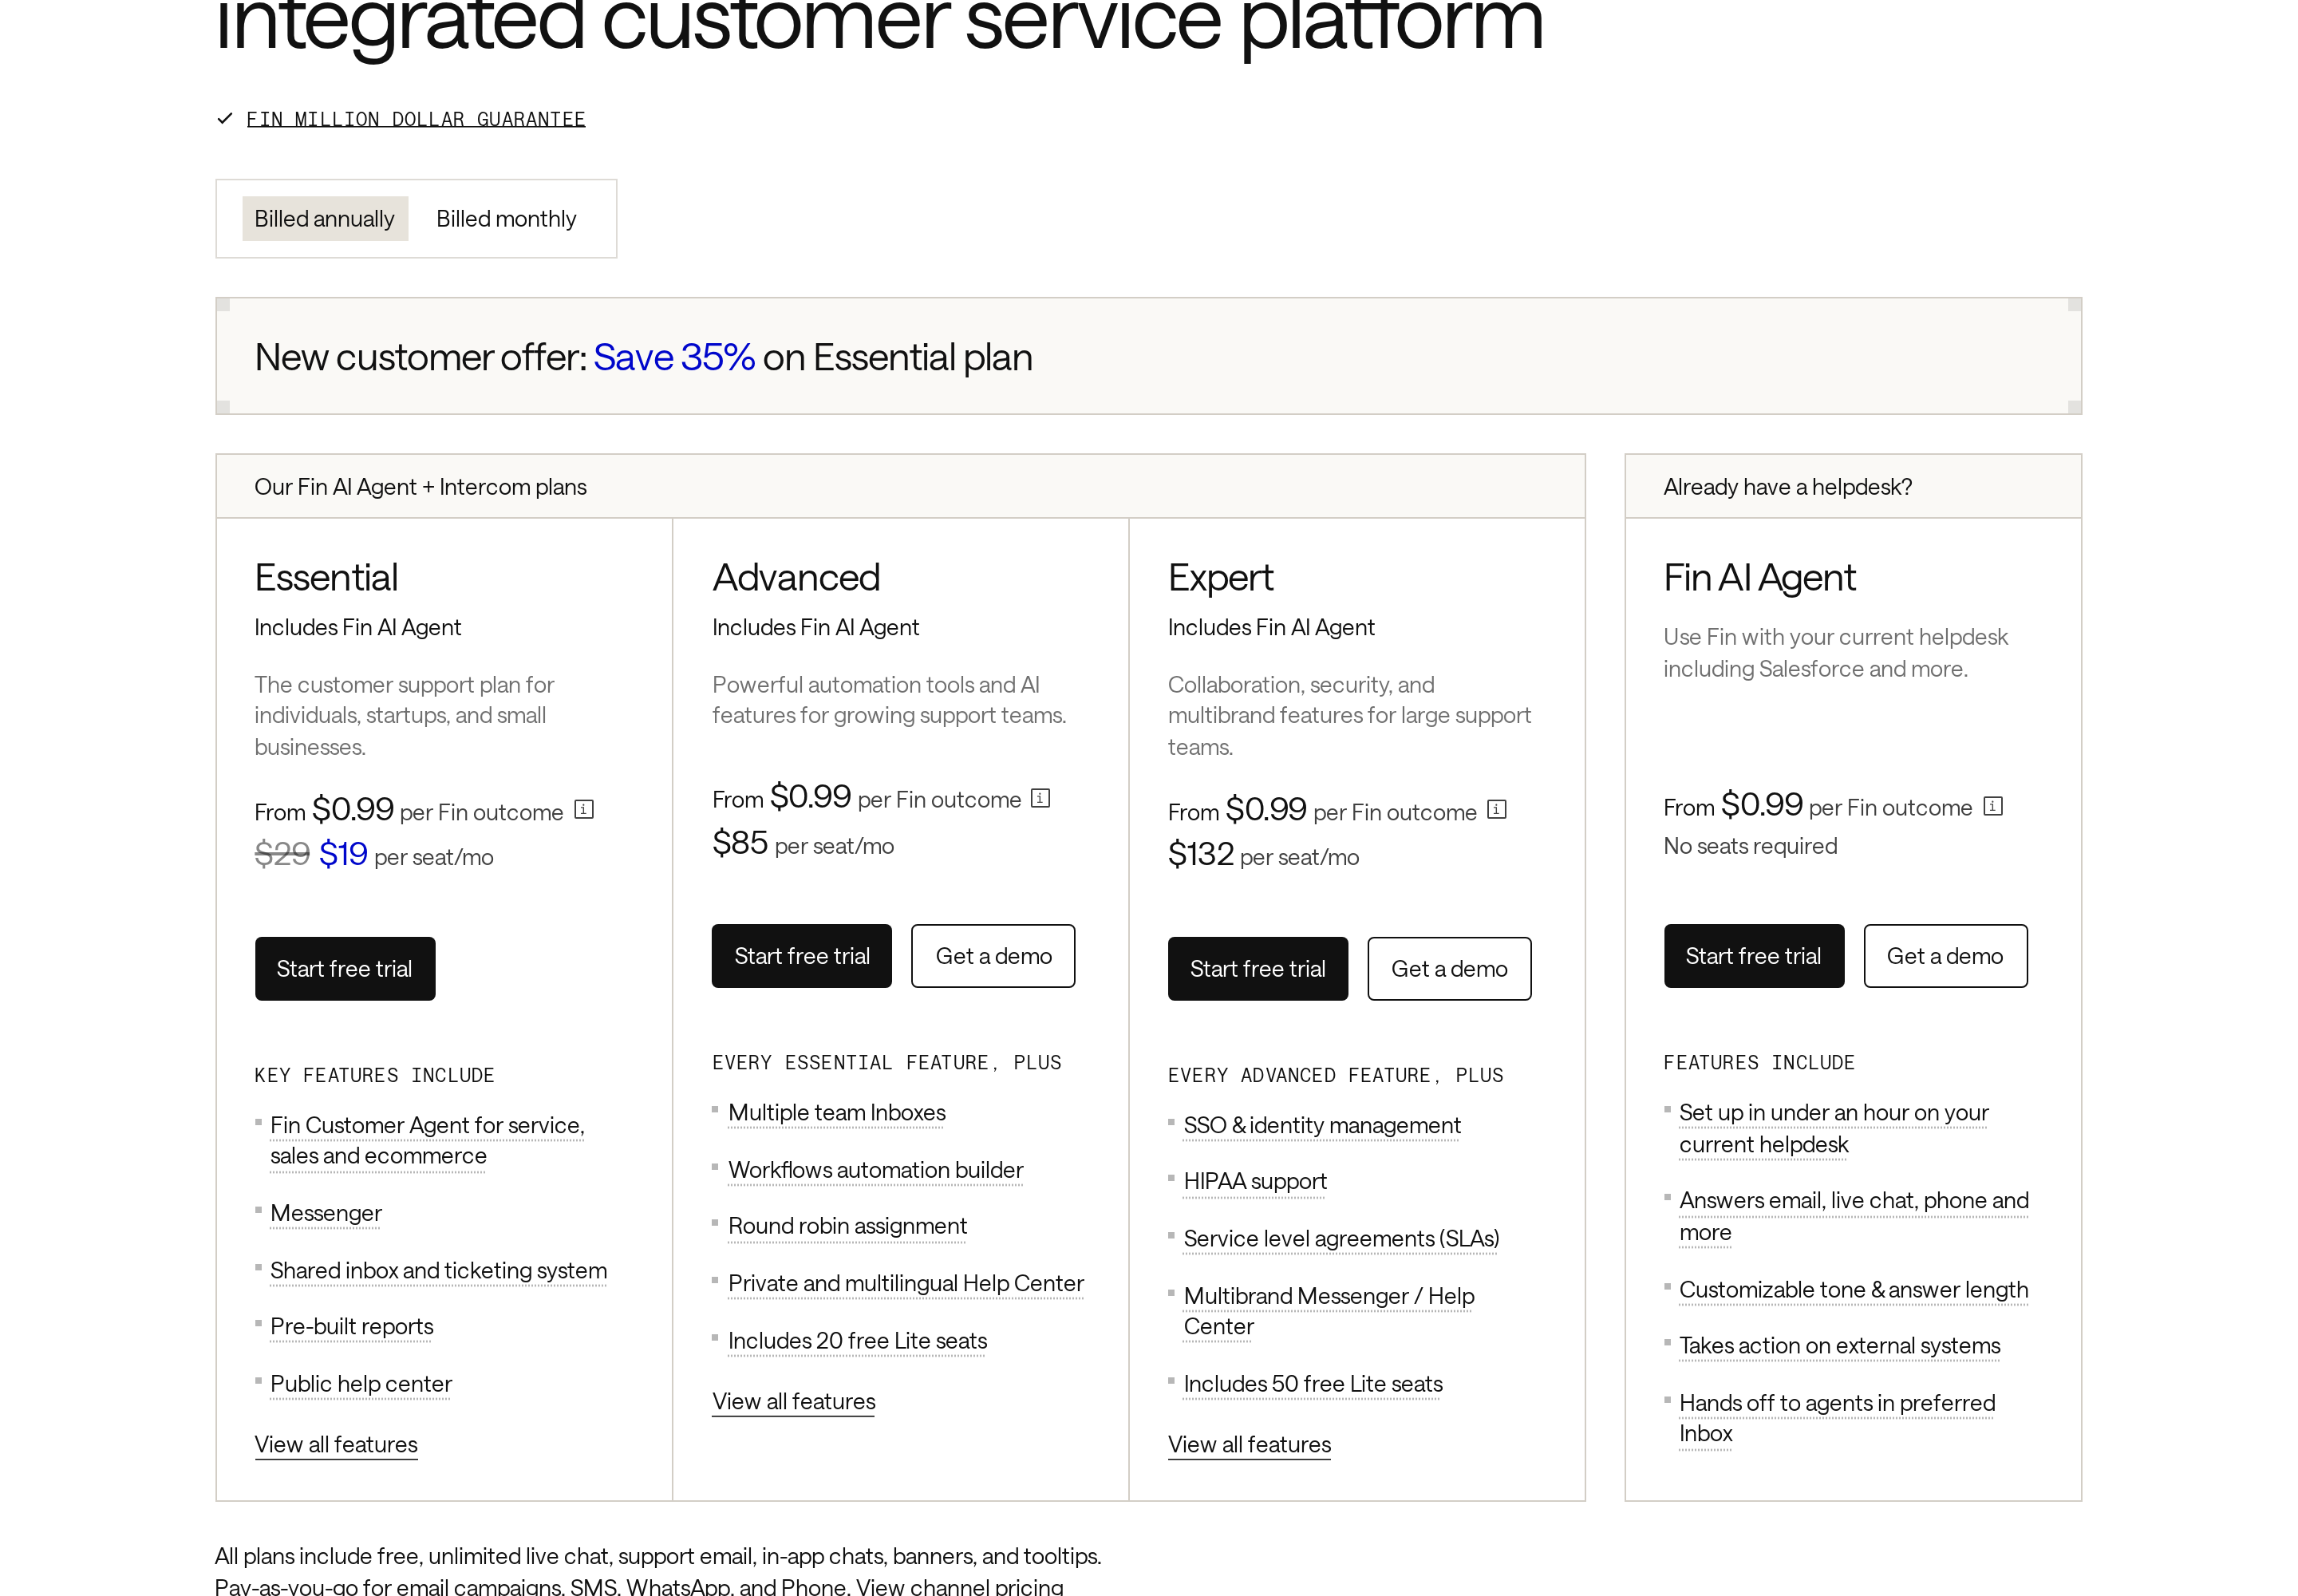This screenshot has height=1596, width=2298.
Task: Click Multibrand Messenger / Help Center feature
Action: click(x=1329, y=1311)
